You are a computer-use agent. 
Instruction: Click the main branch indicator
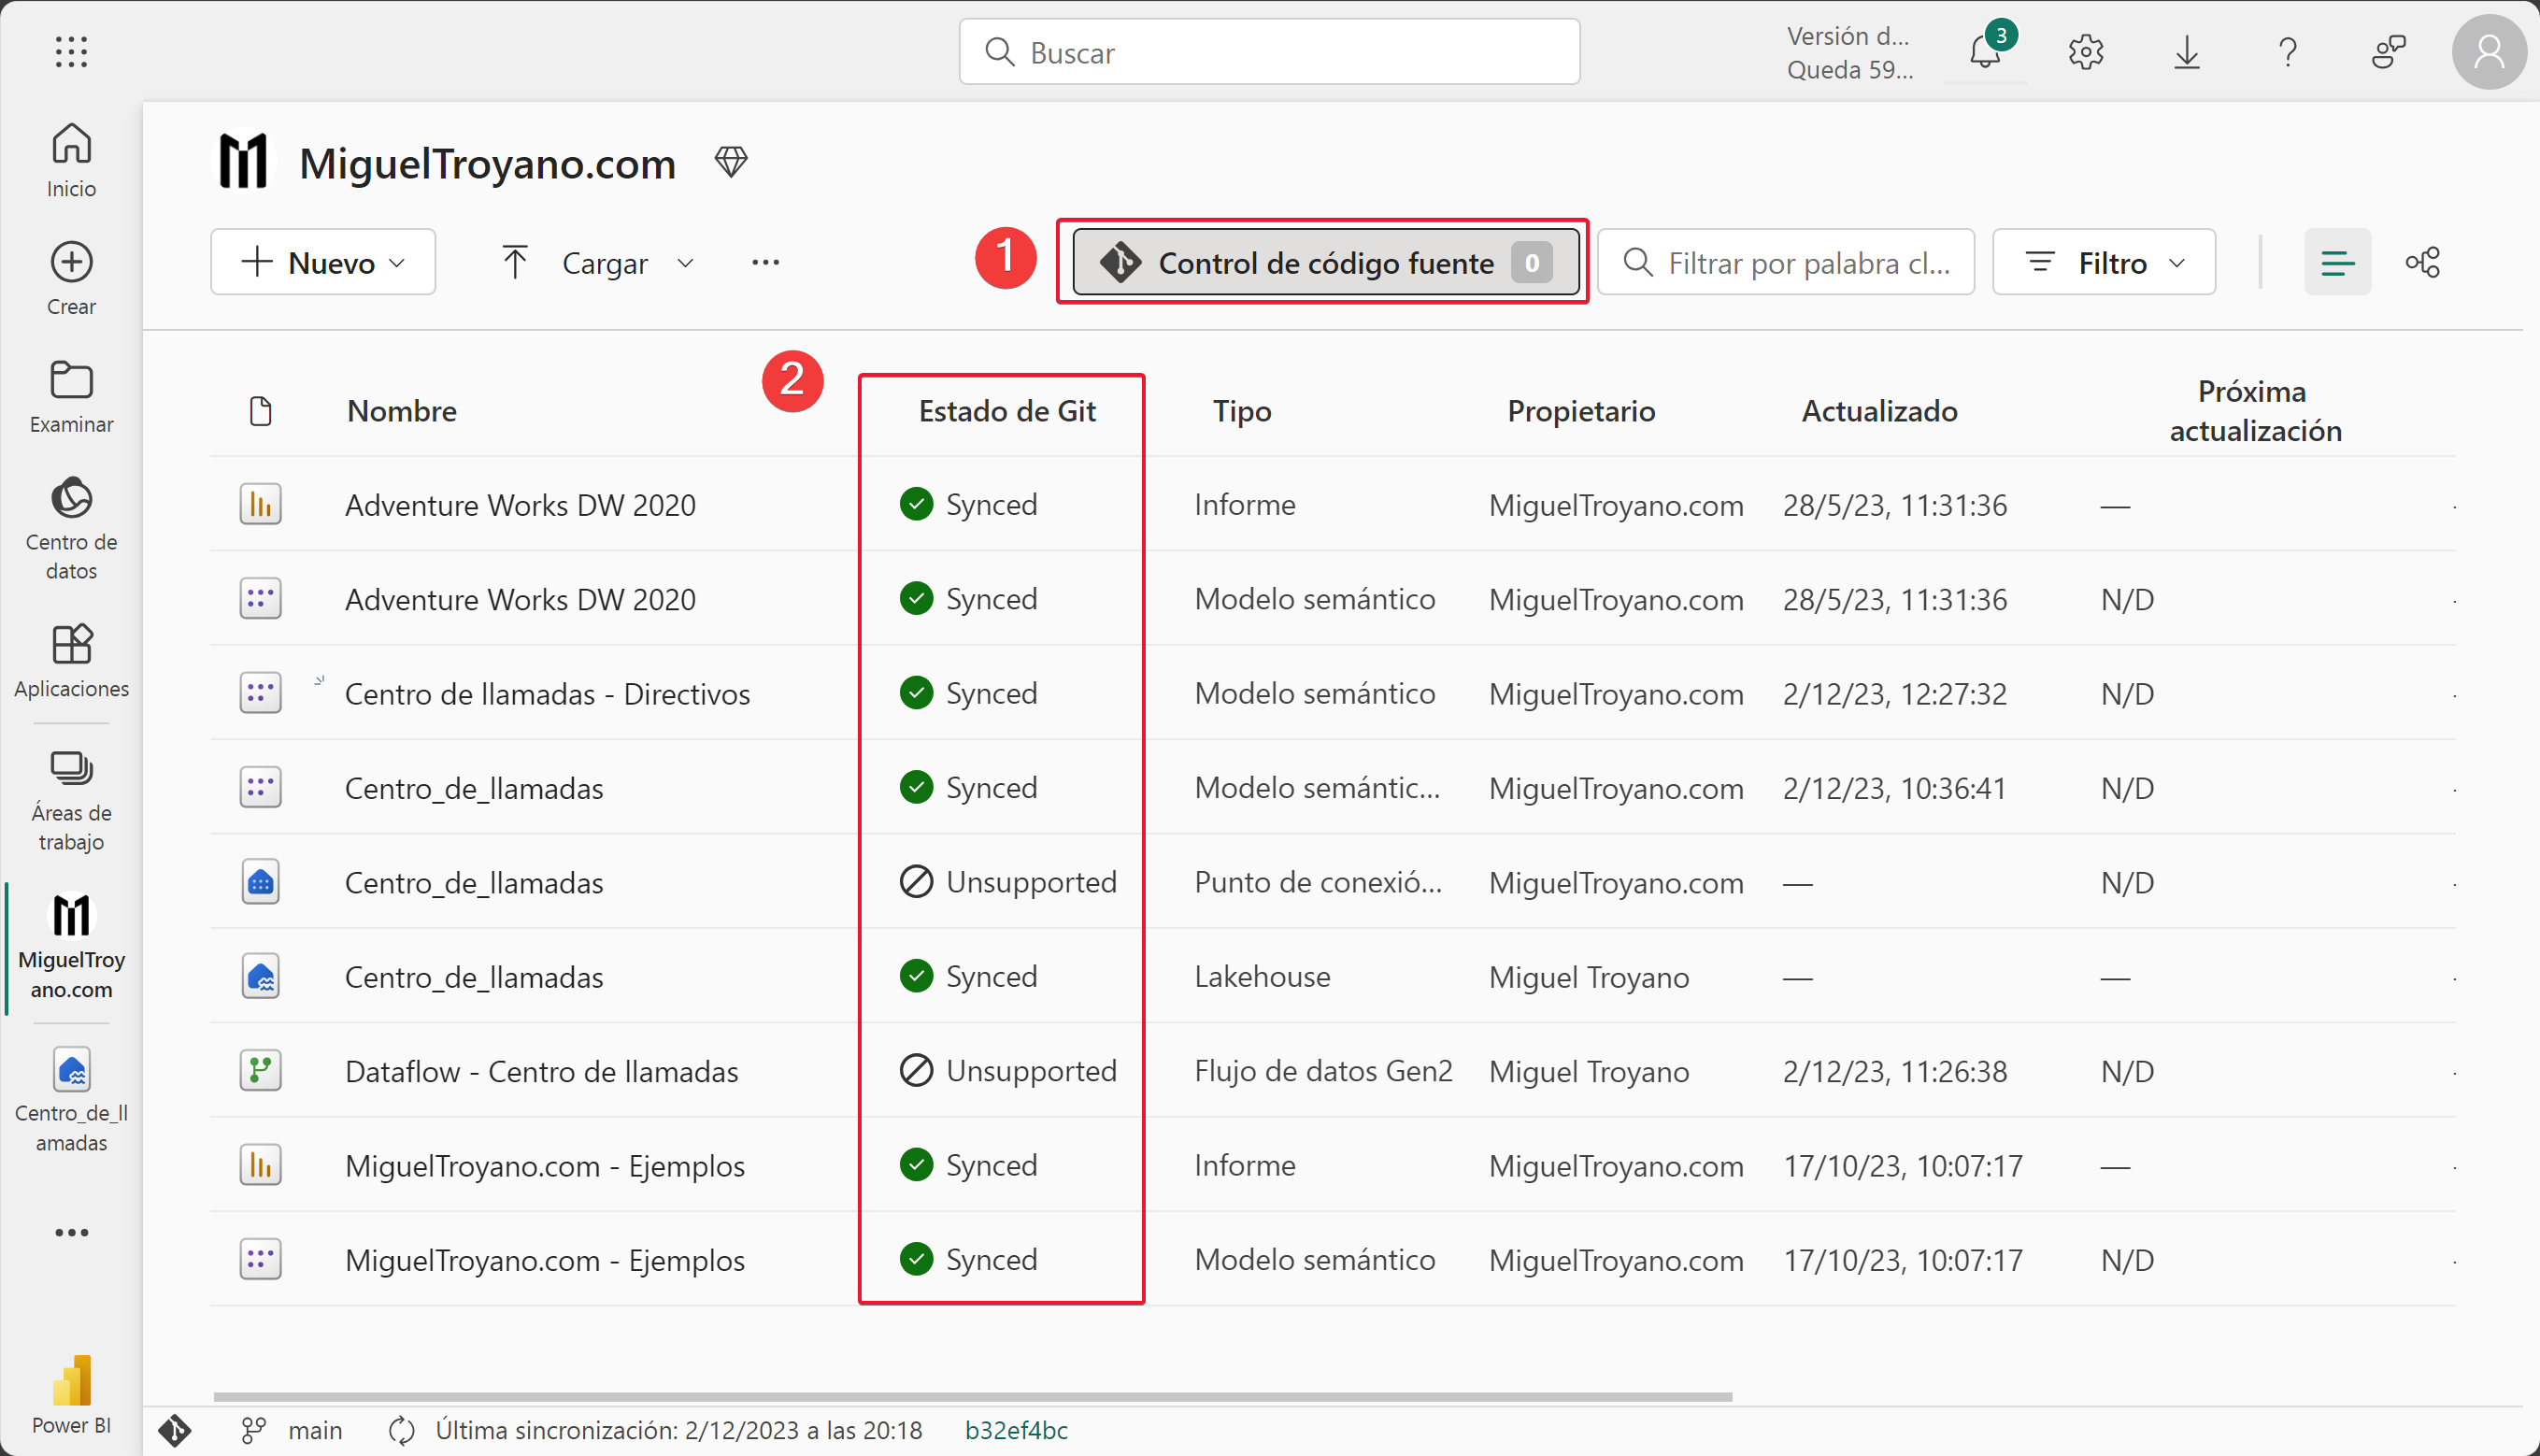pos(293,1430)
